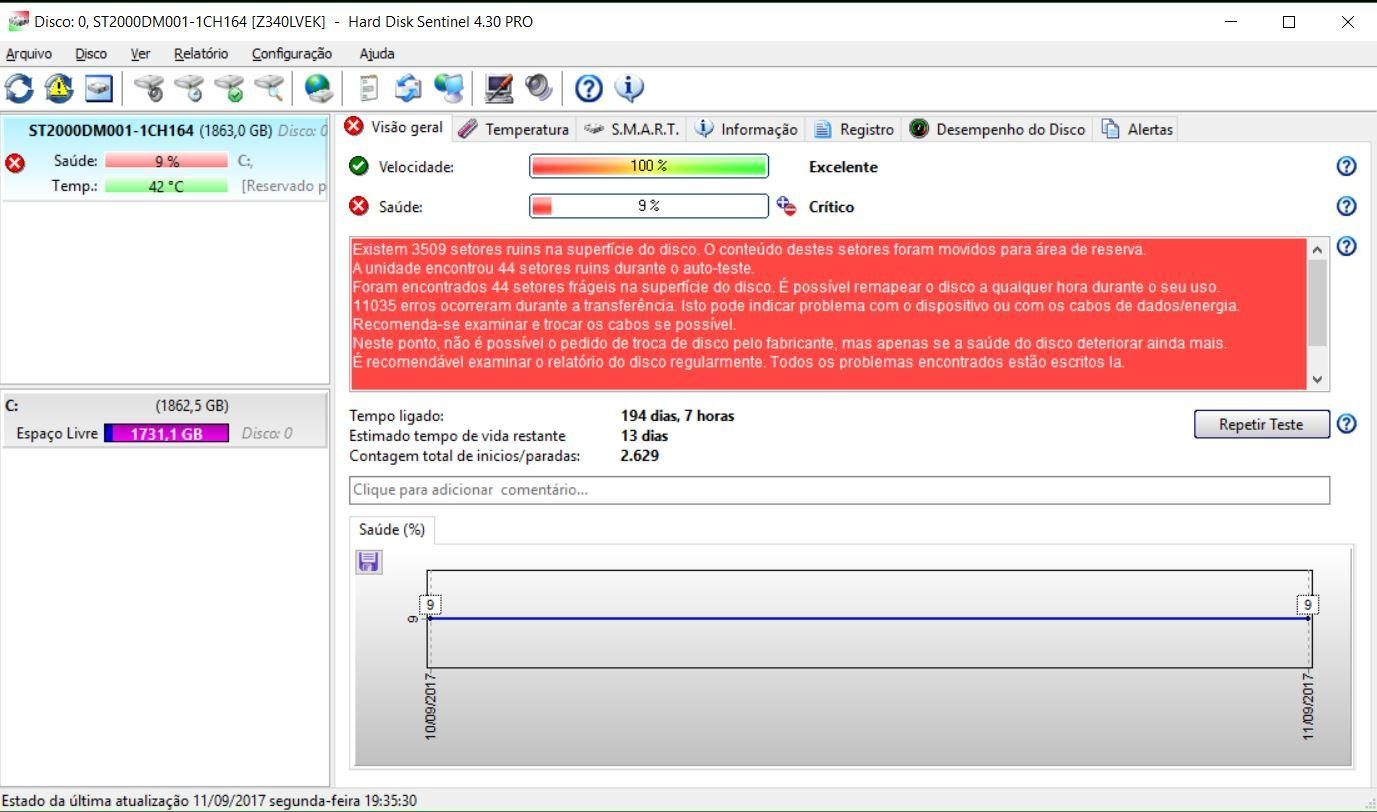
Task: Switch to the Informação tab
Action: click(747, 129)
